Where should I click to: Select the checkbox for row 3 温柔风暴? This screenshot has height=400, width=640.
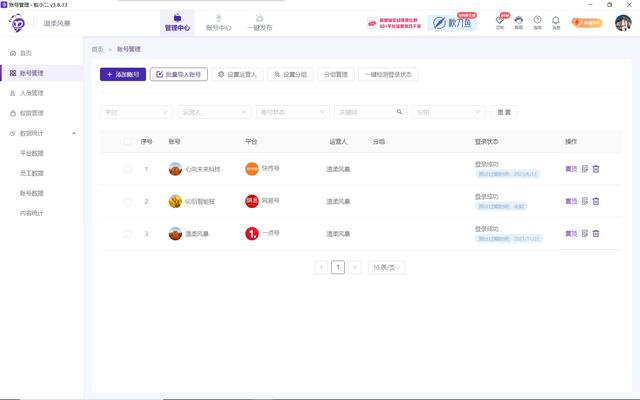pyautogui.click(x=127, y=234)
